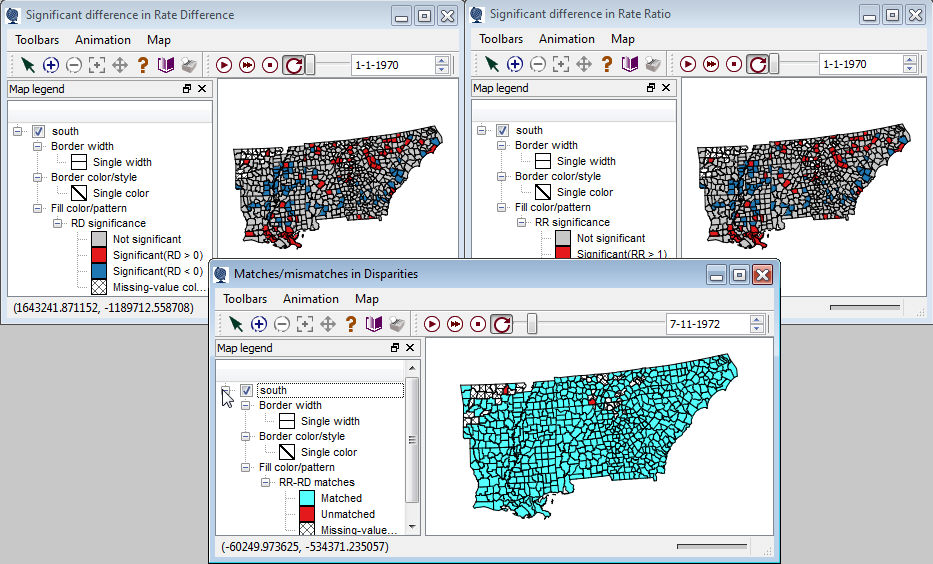Viewport: 933px width, 564px height.
Task: Click question mark help icon in Rate Ratio window
Action: coord(607,64)
